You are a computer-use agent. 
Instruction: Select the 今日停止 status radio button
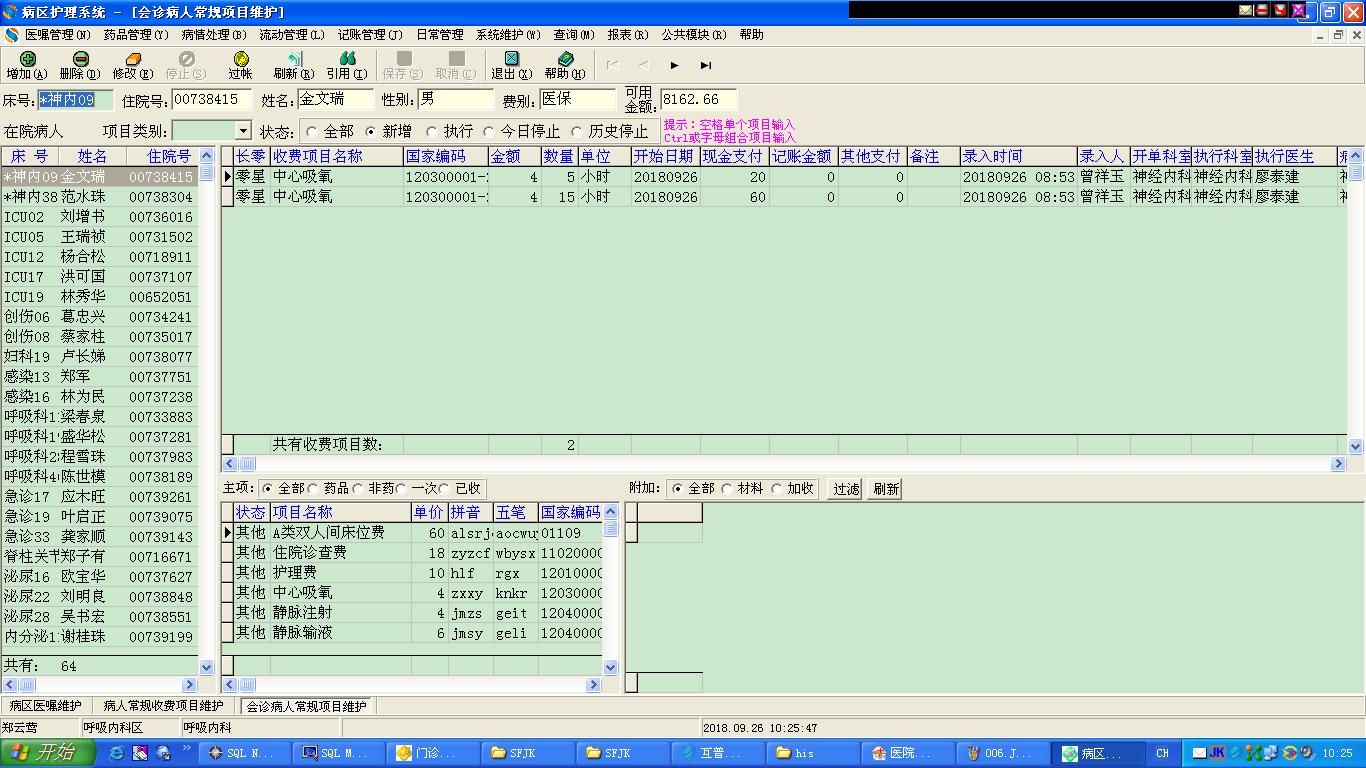click(489, 131)
